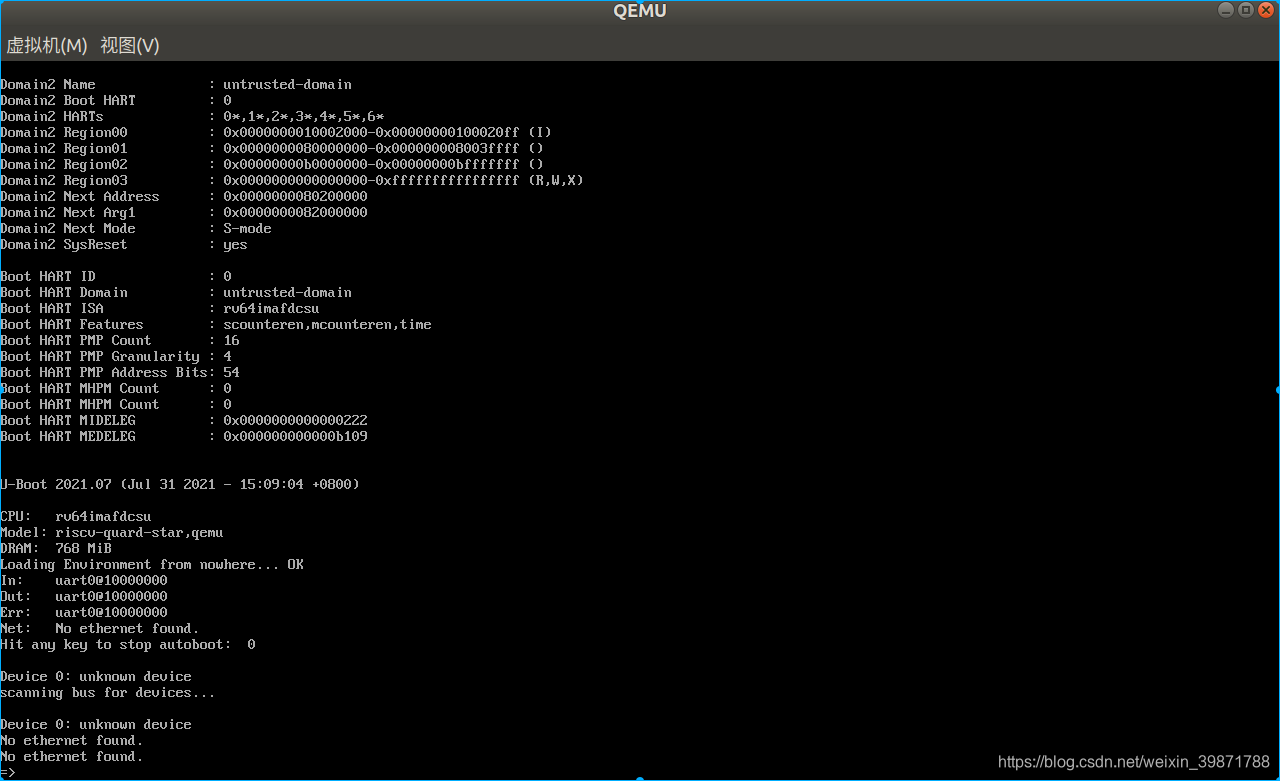This screenshot has width=1280, height=781.
Task: Click the 'Domain2 Region03' line
Action: tap(292, 180)
